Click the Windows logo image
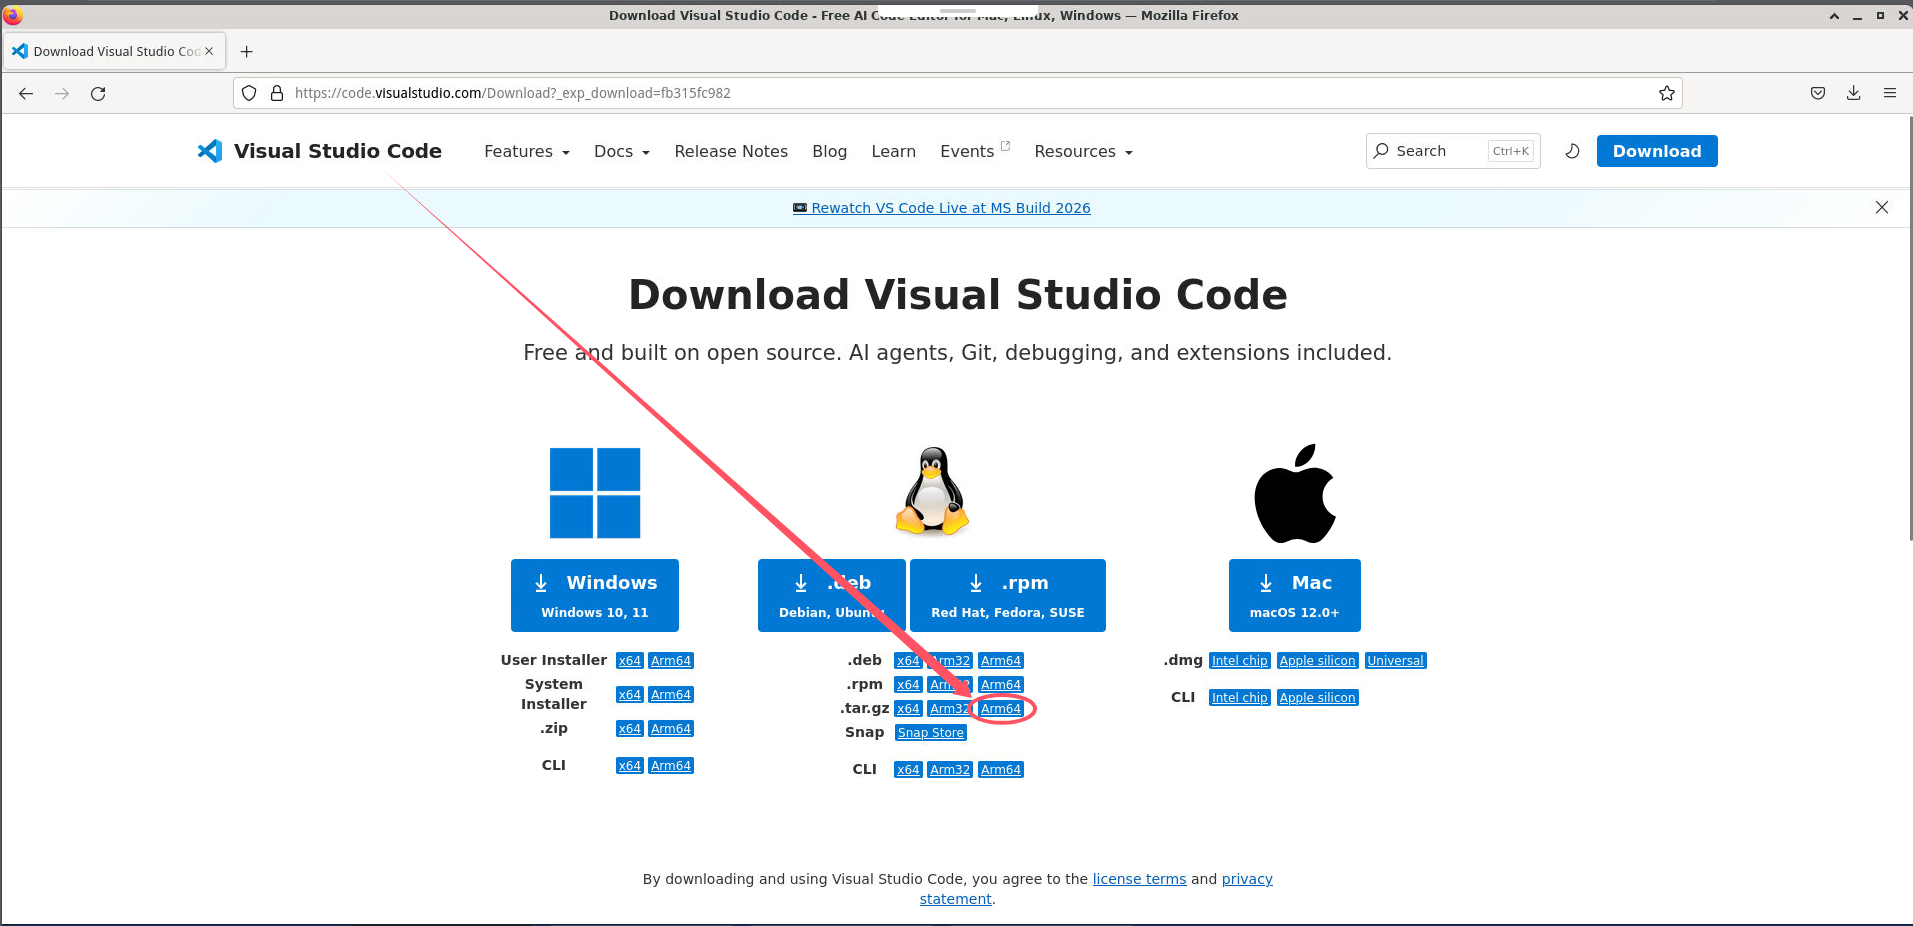The width and height of the screenshot is (1913, 926). pyautogui.click(x=595, y=493)
